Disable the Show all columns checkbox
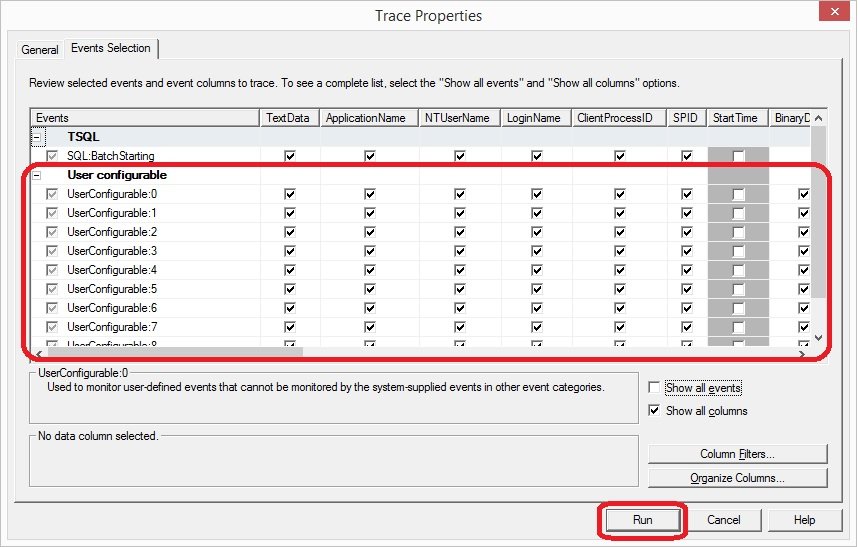Viewport: 858px width, 547px height. (x=654, y=410)
